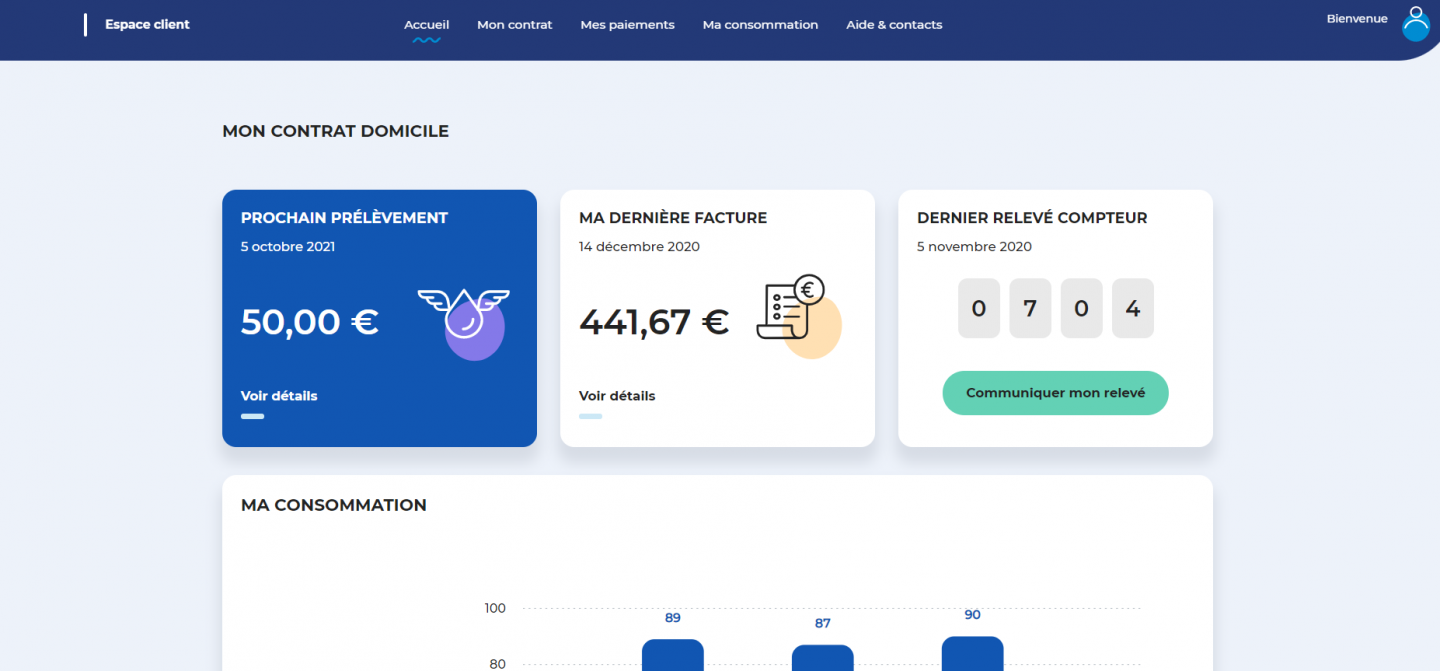
Task: Click the meter digit showing 7
Action: click(1029, 309)
